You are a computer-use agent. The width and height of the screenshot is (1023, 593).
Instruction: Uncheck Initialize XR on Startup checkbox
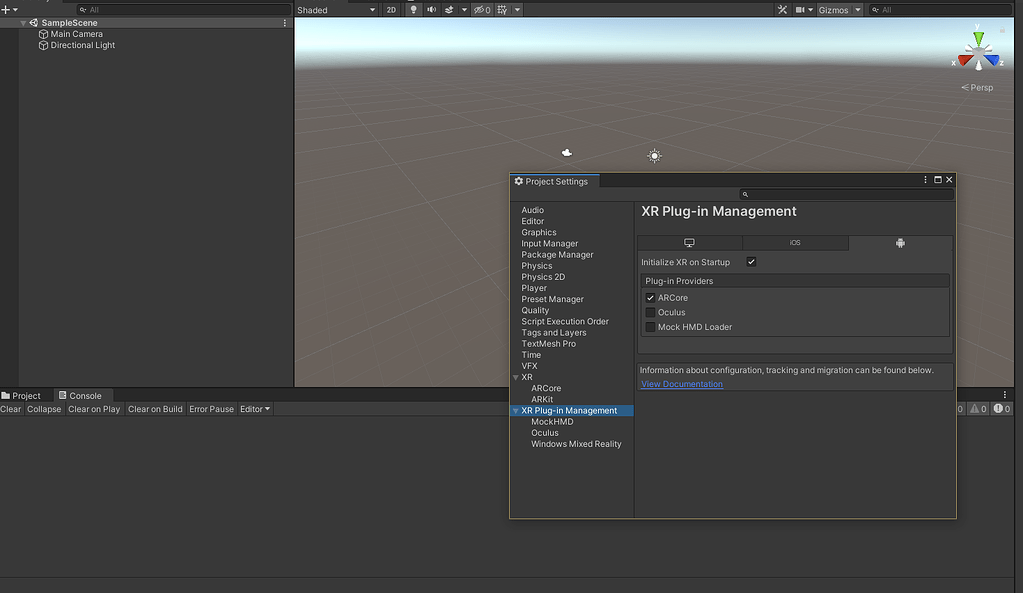[751, 262]
